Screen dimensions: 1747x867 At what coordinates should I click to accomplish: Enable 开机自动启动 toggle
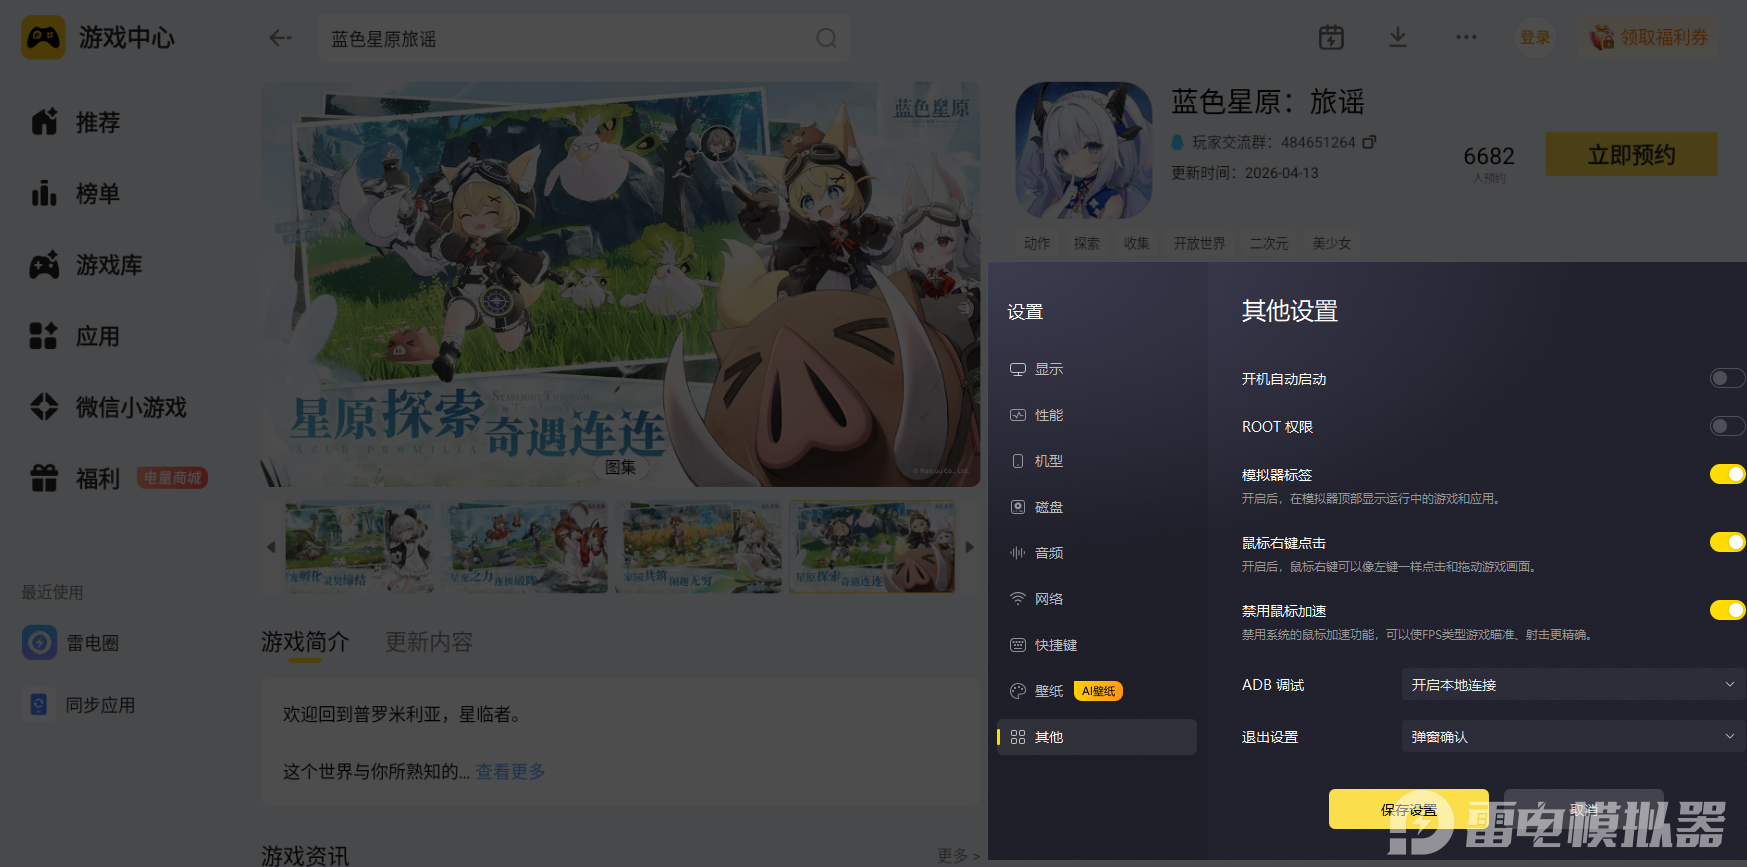point(1727,378)
